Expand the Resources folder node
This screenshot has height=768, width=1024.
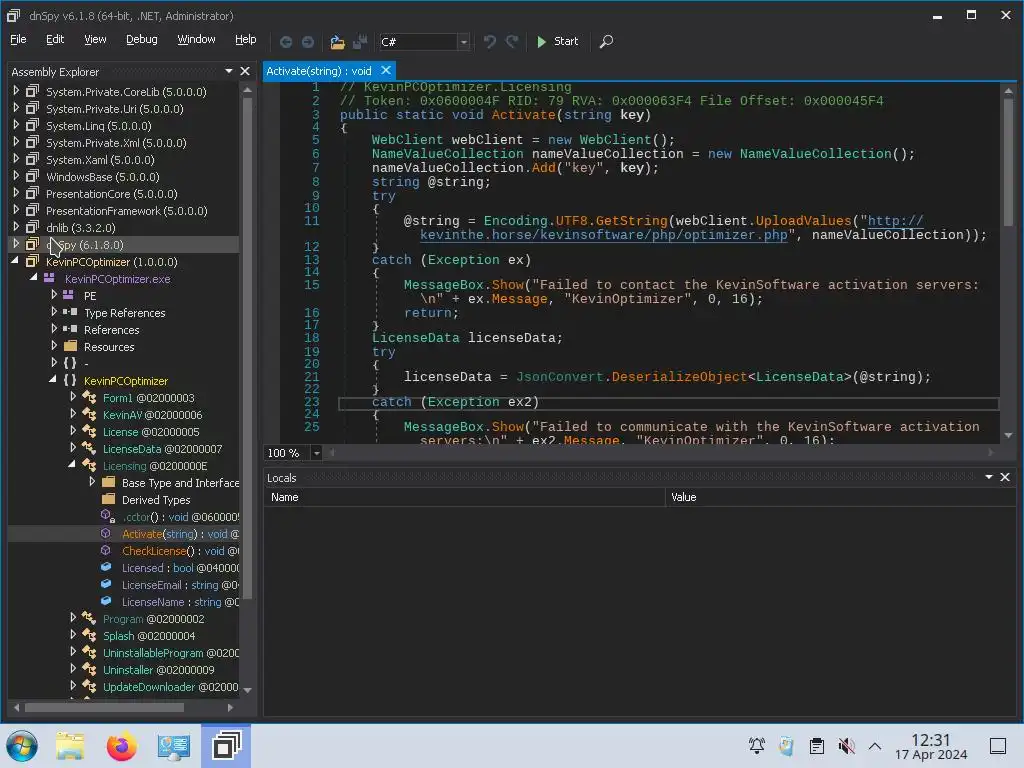[x=54, y=345]
